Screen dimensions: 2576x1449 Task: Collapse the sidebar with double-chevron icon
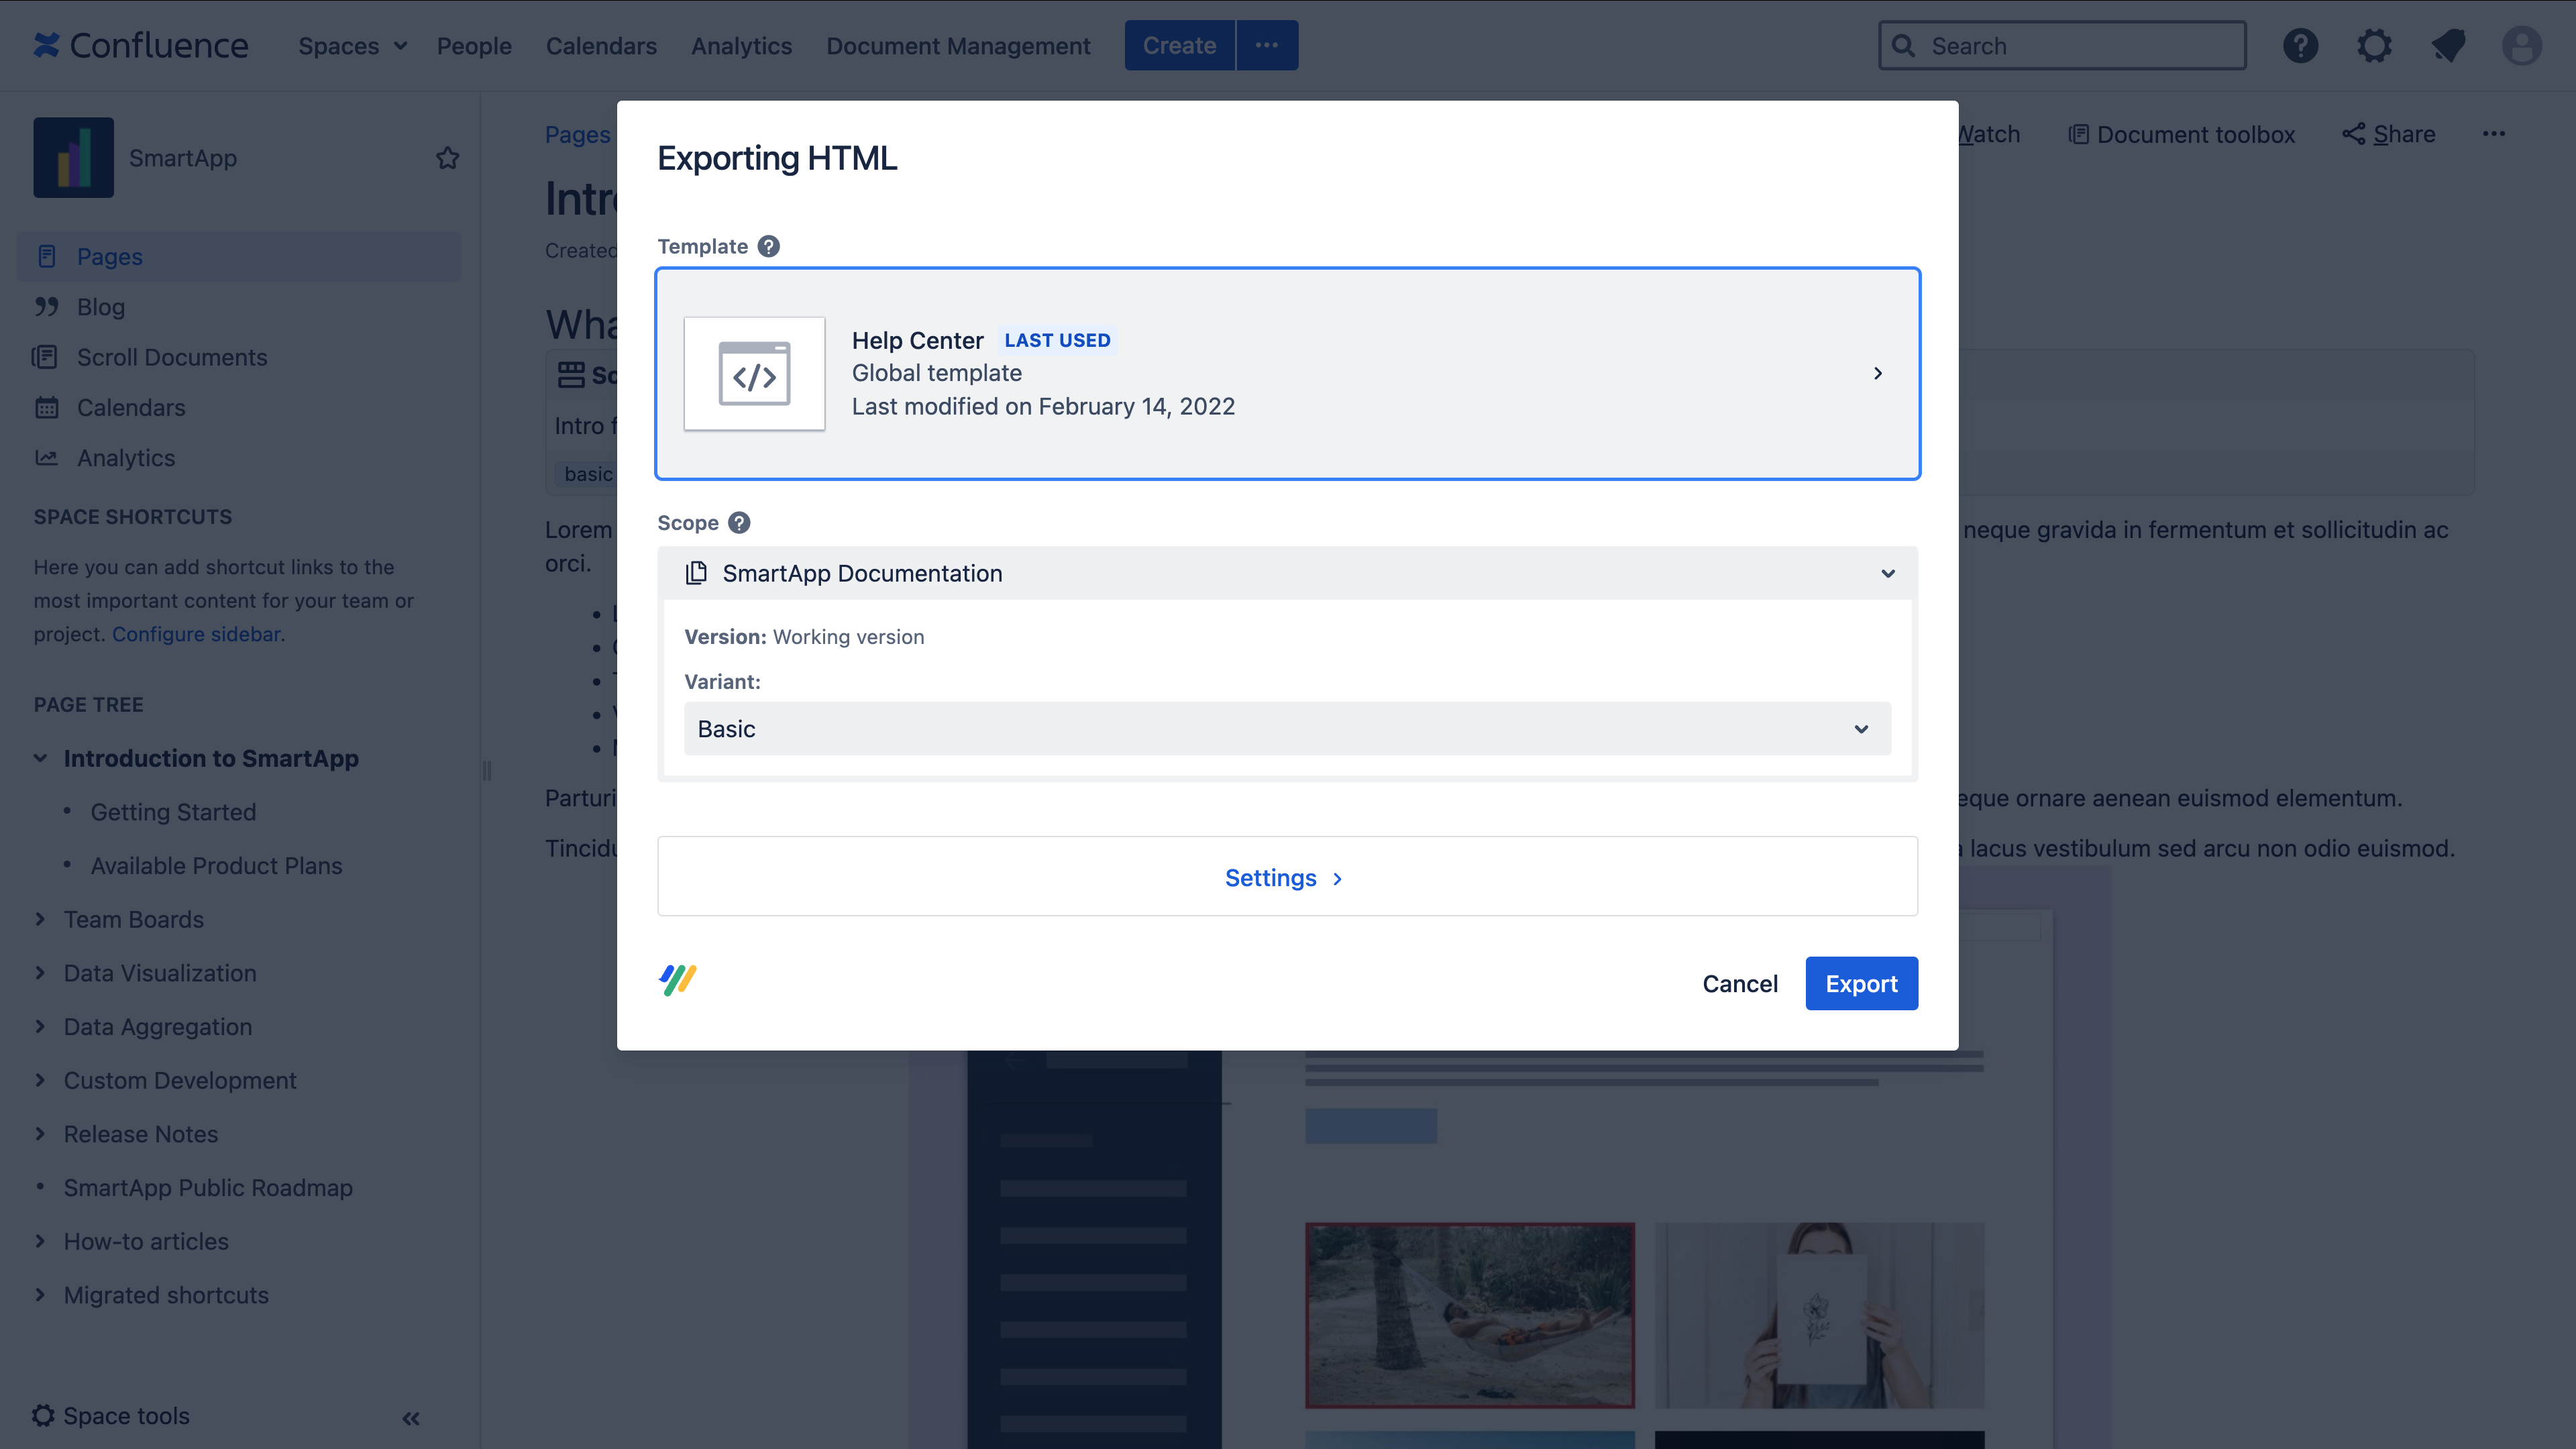tap(411, 1418)
